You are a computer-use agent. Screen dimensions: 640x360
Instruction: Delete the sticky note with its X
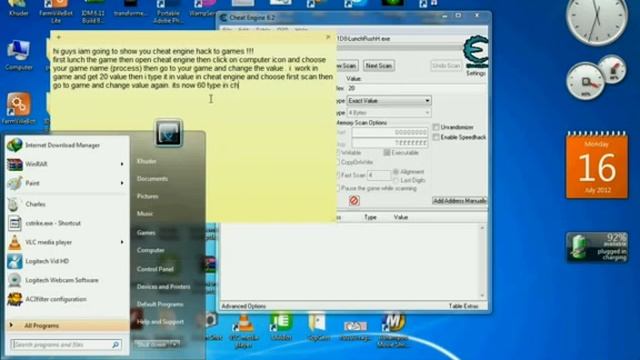coord(328,37)
